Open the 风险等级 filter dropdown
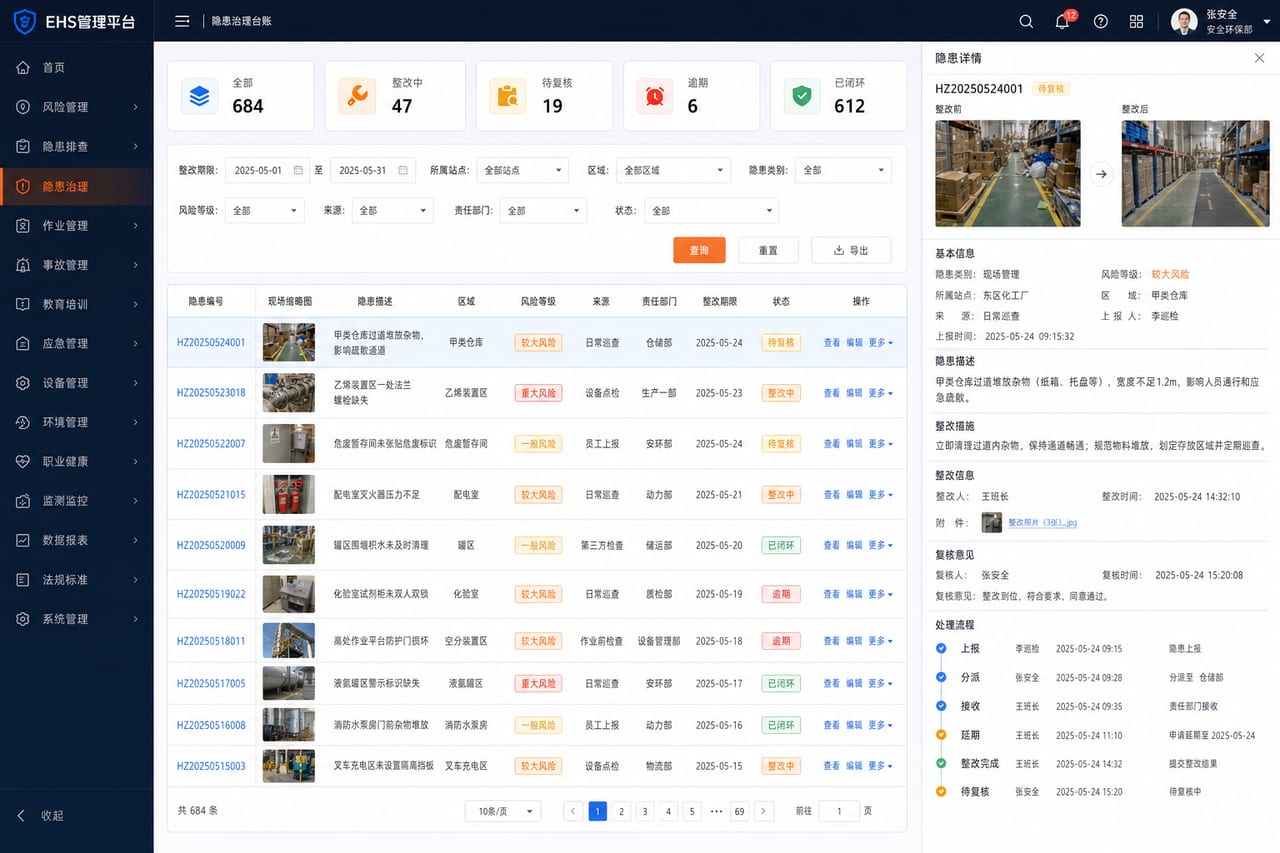 point(263,210)
